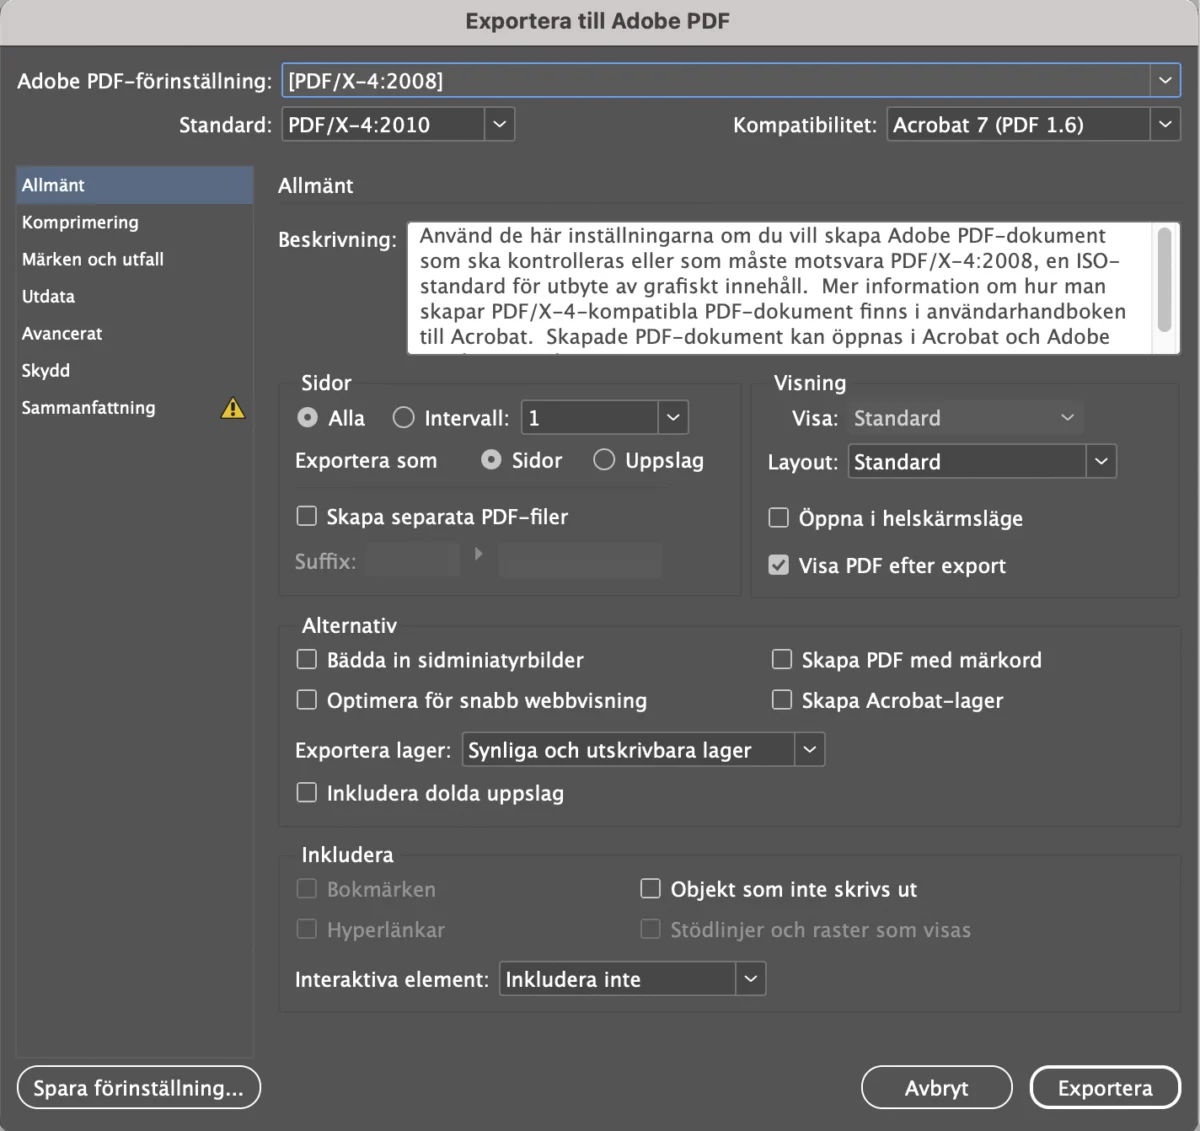1200x1131 pixels.
Task: Choose Uppslag export radio button
Action: [604, 460]
